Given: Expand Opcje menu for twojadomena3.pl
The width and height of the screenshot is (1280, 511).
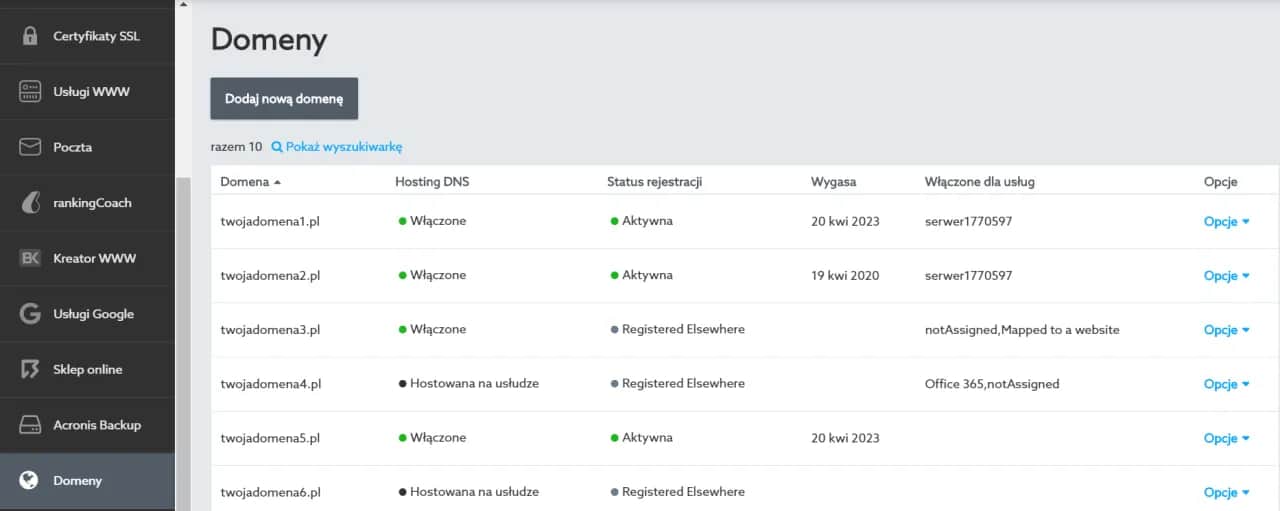Looking at the screenshot, I should click(x=1226, y=330).
